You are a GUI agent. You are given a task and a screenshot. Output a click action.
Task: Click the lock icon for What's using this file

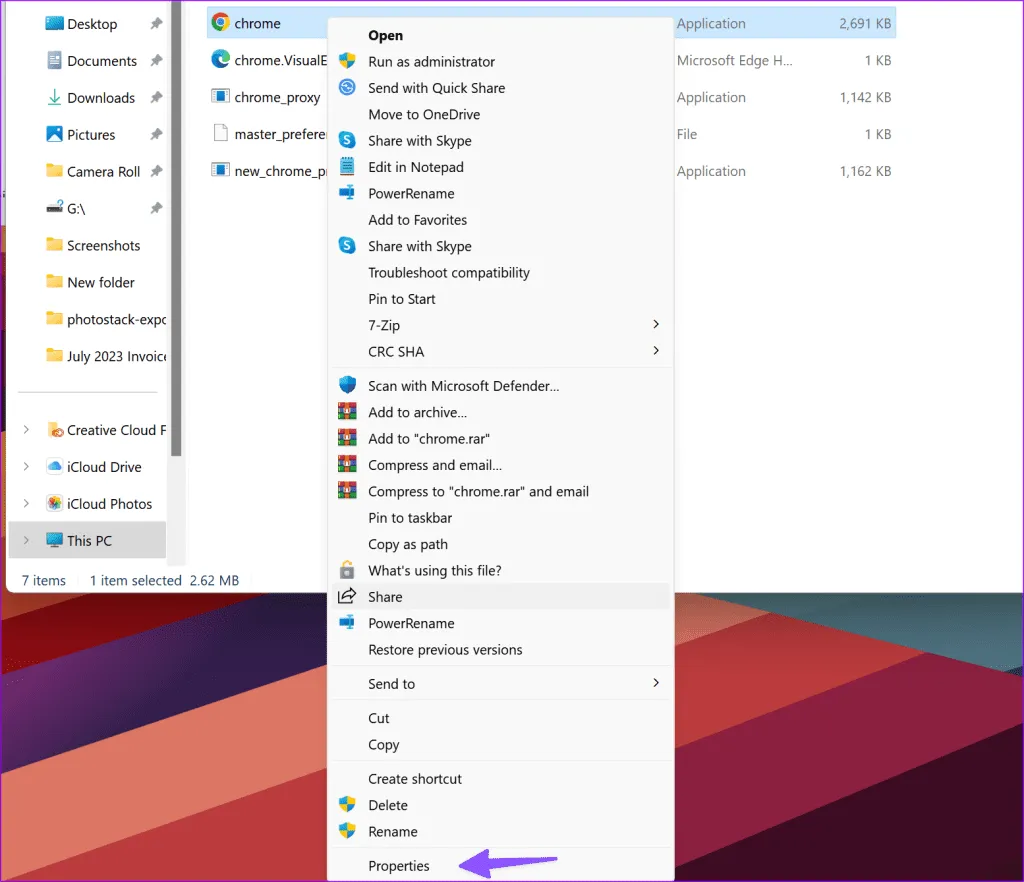click(x=347, y=570)
